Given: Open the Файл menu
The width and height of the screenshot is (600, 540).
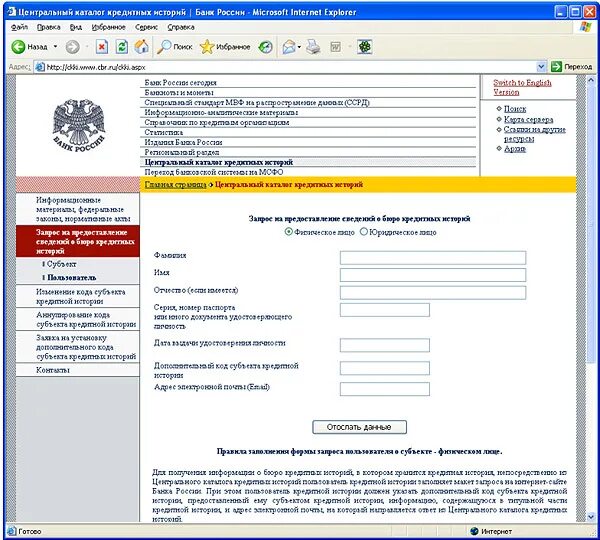Looking at the screenshot, I should [19, 27].
